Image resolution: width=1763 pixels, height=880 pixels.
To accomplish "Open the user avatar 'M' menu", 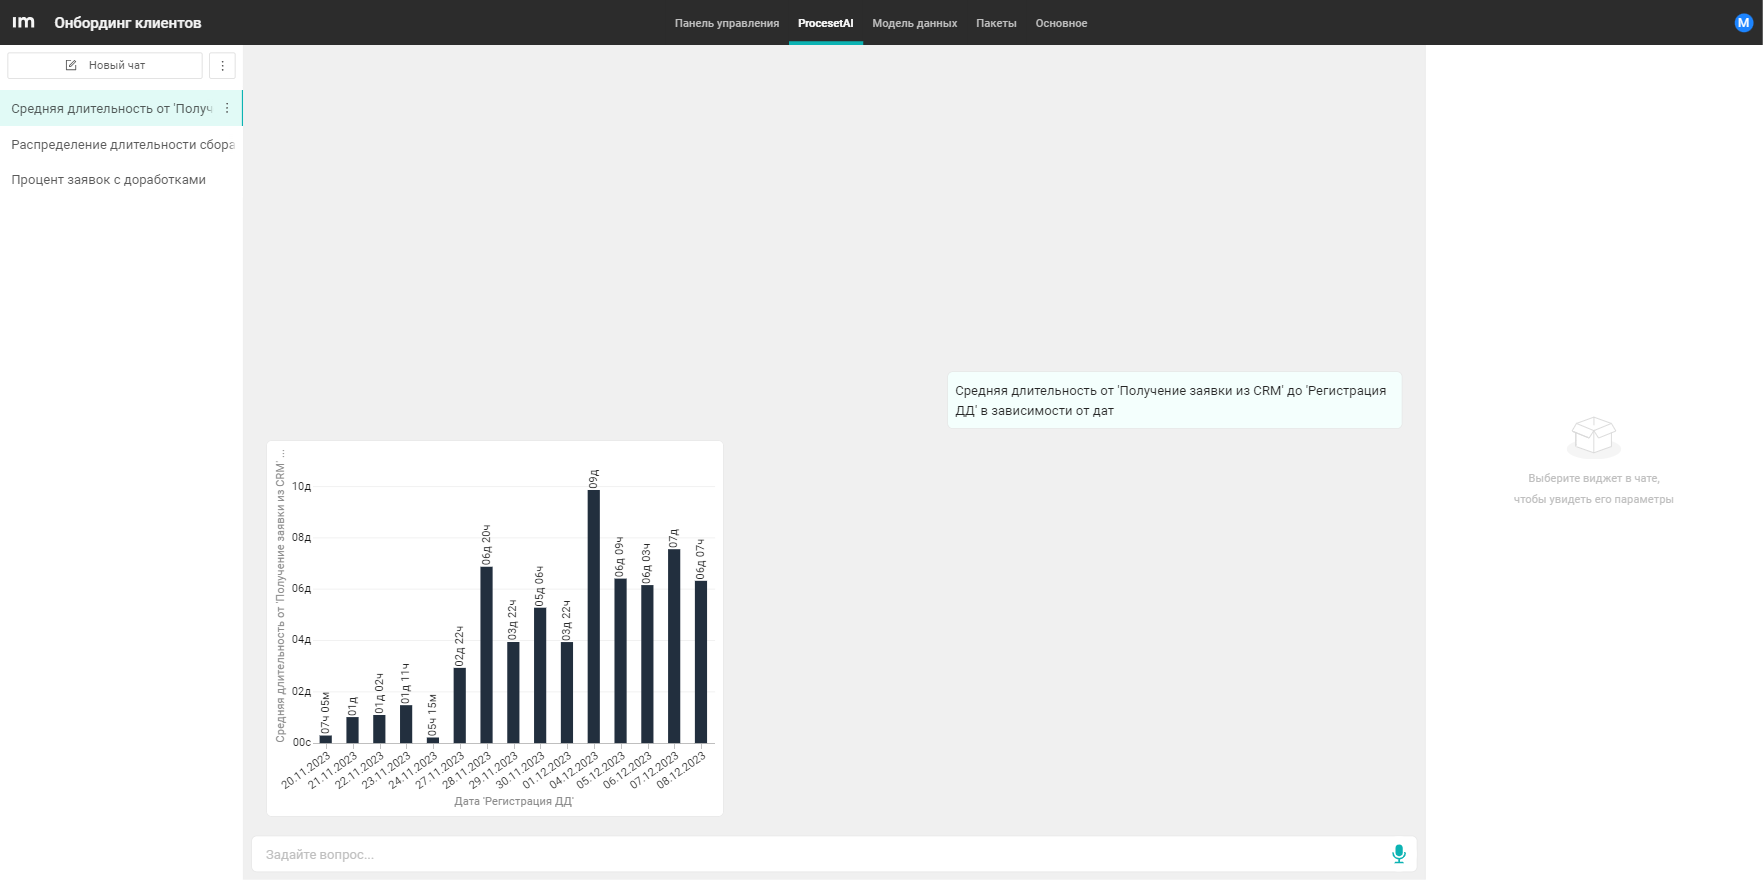I will point(1743,22).
